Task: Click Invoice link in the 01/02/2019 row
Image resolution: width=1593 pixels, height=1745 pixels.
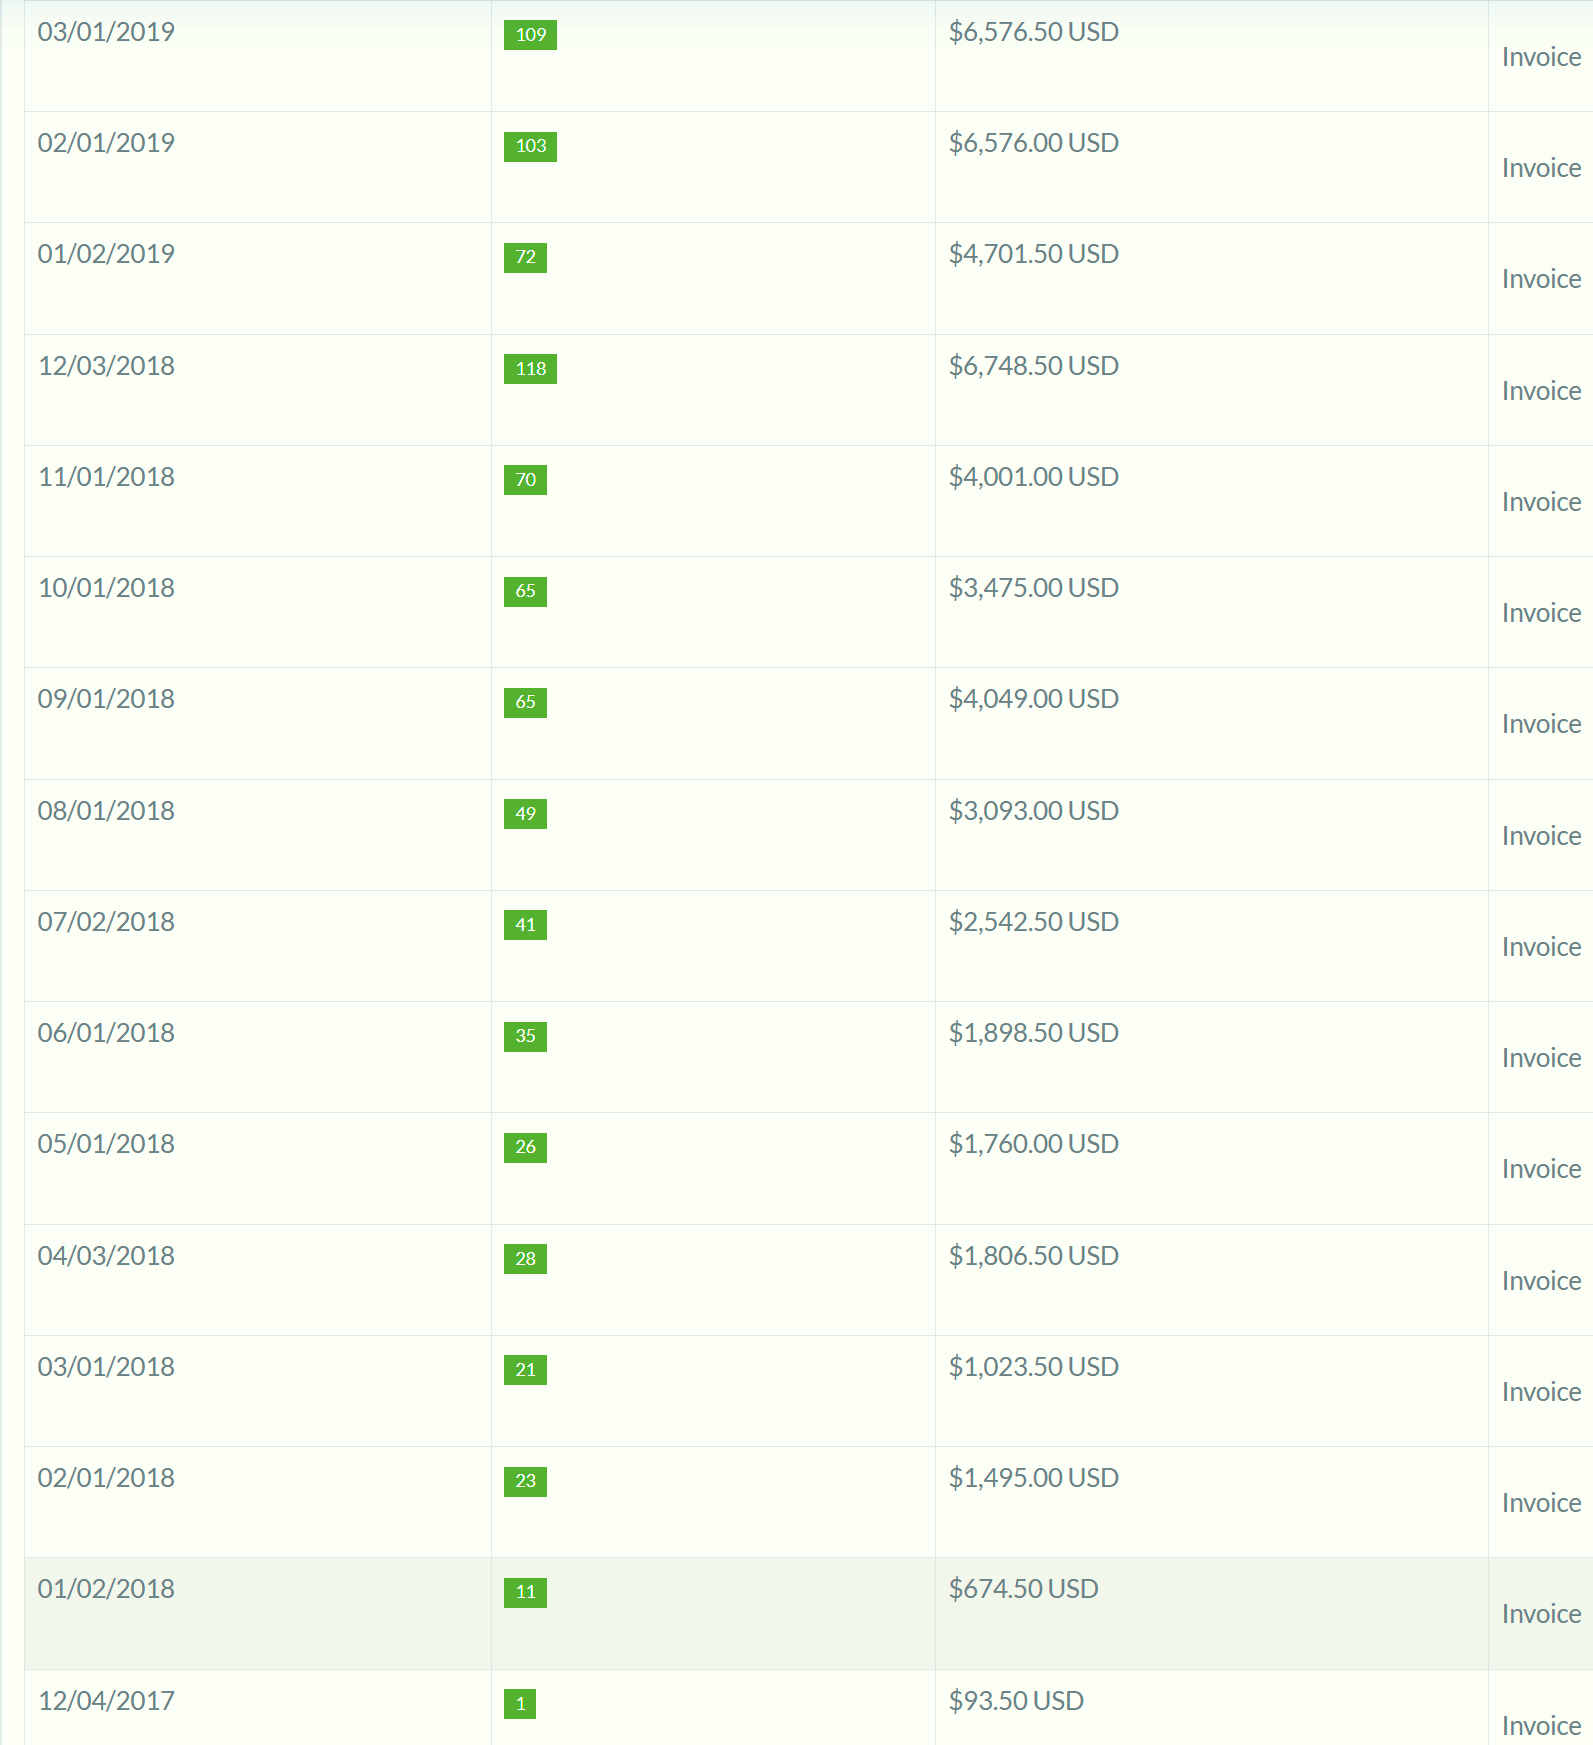Action: (x=1540, y=279)
